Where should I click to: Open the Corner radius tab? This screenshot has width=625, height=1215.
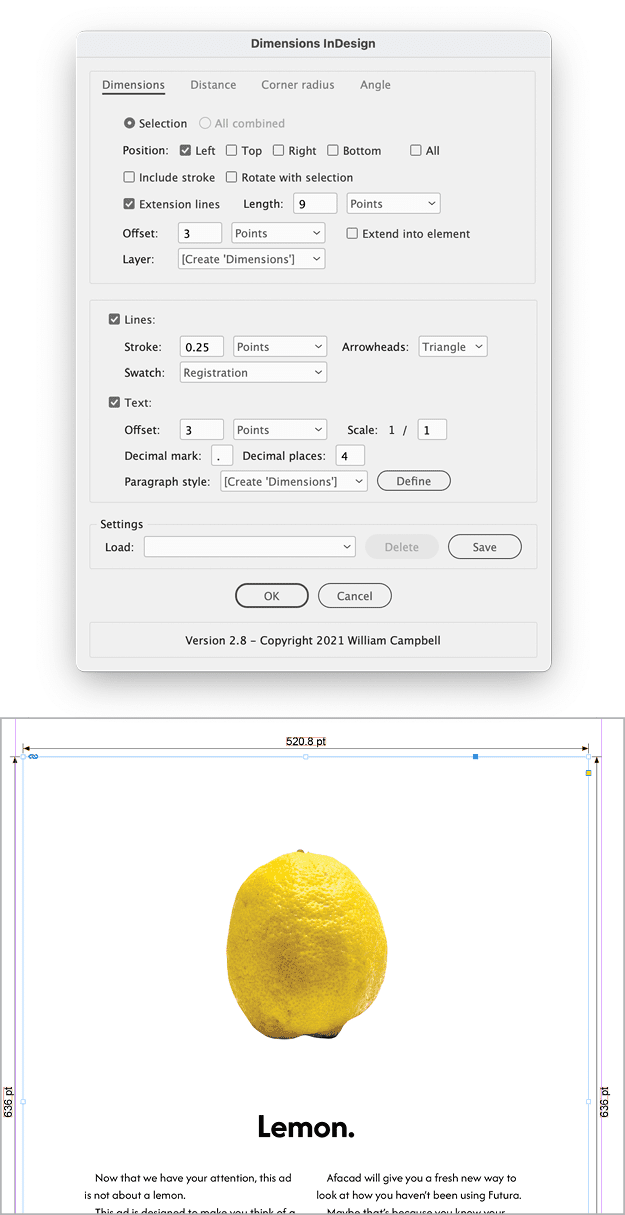click(298, 85)
